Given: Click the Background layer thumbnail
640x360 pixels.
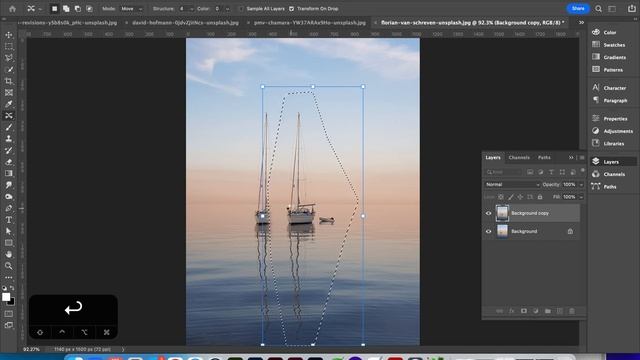Looking at the screenshot, I should tap(502, 231).
